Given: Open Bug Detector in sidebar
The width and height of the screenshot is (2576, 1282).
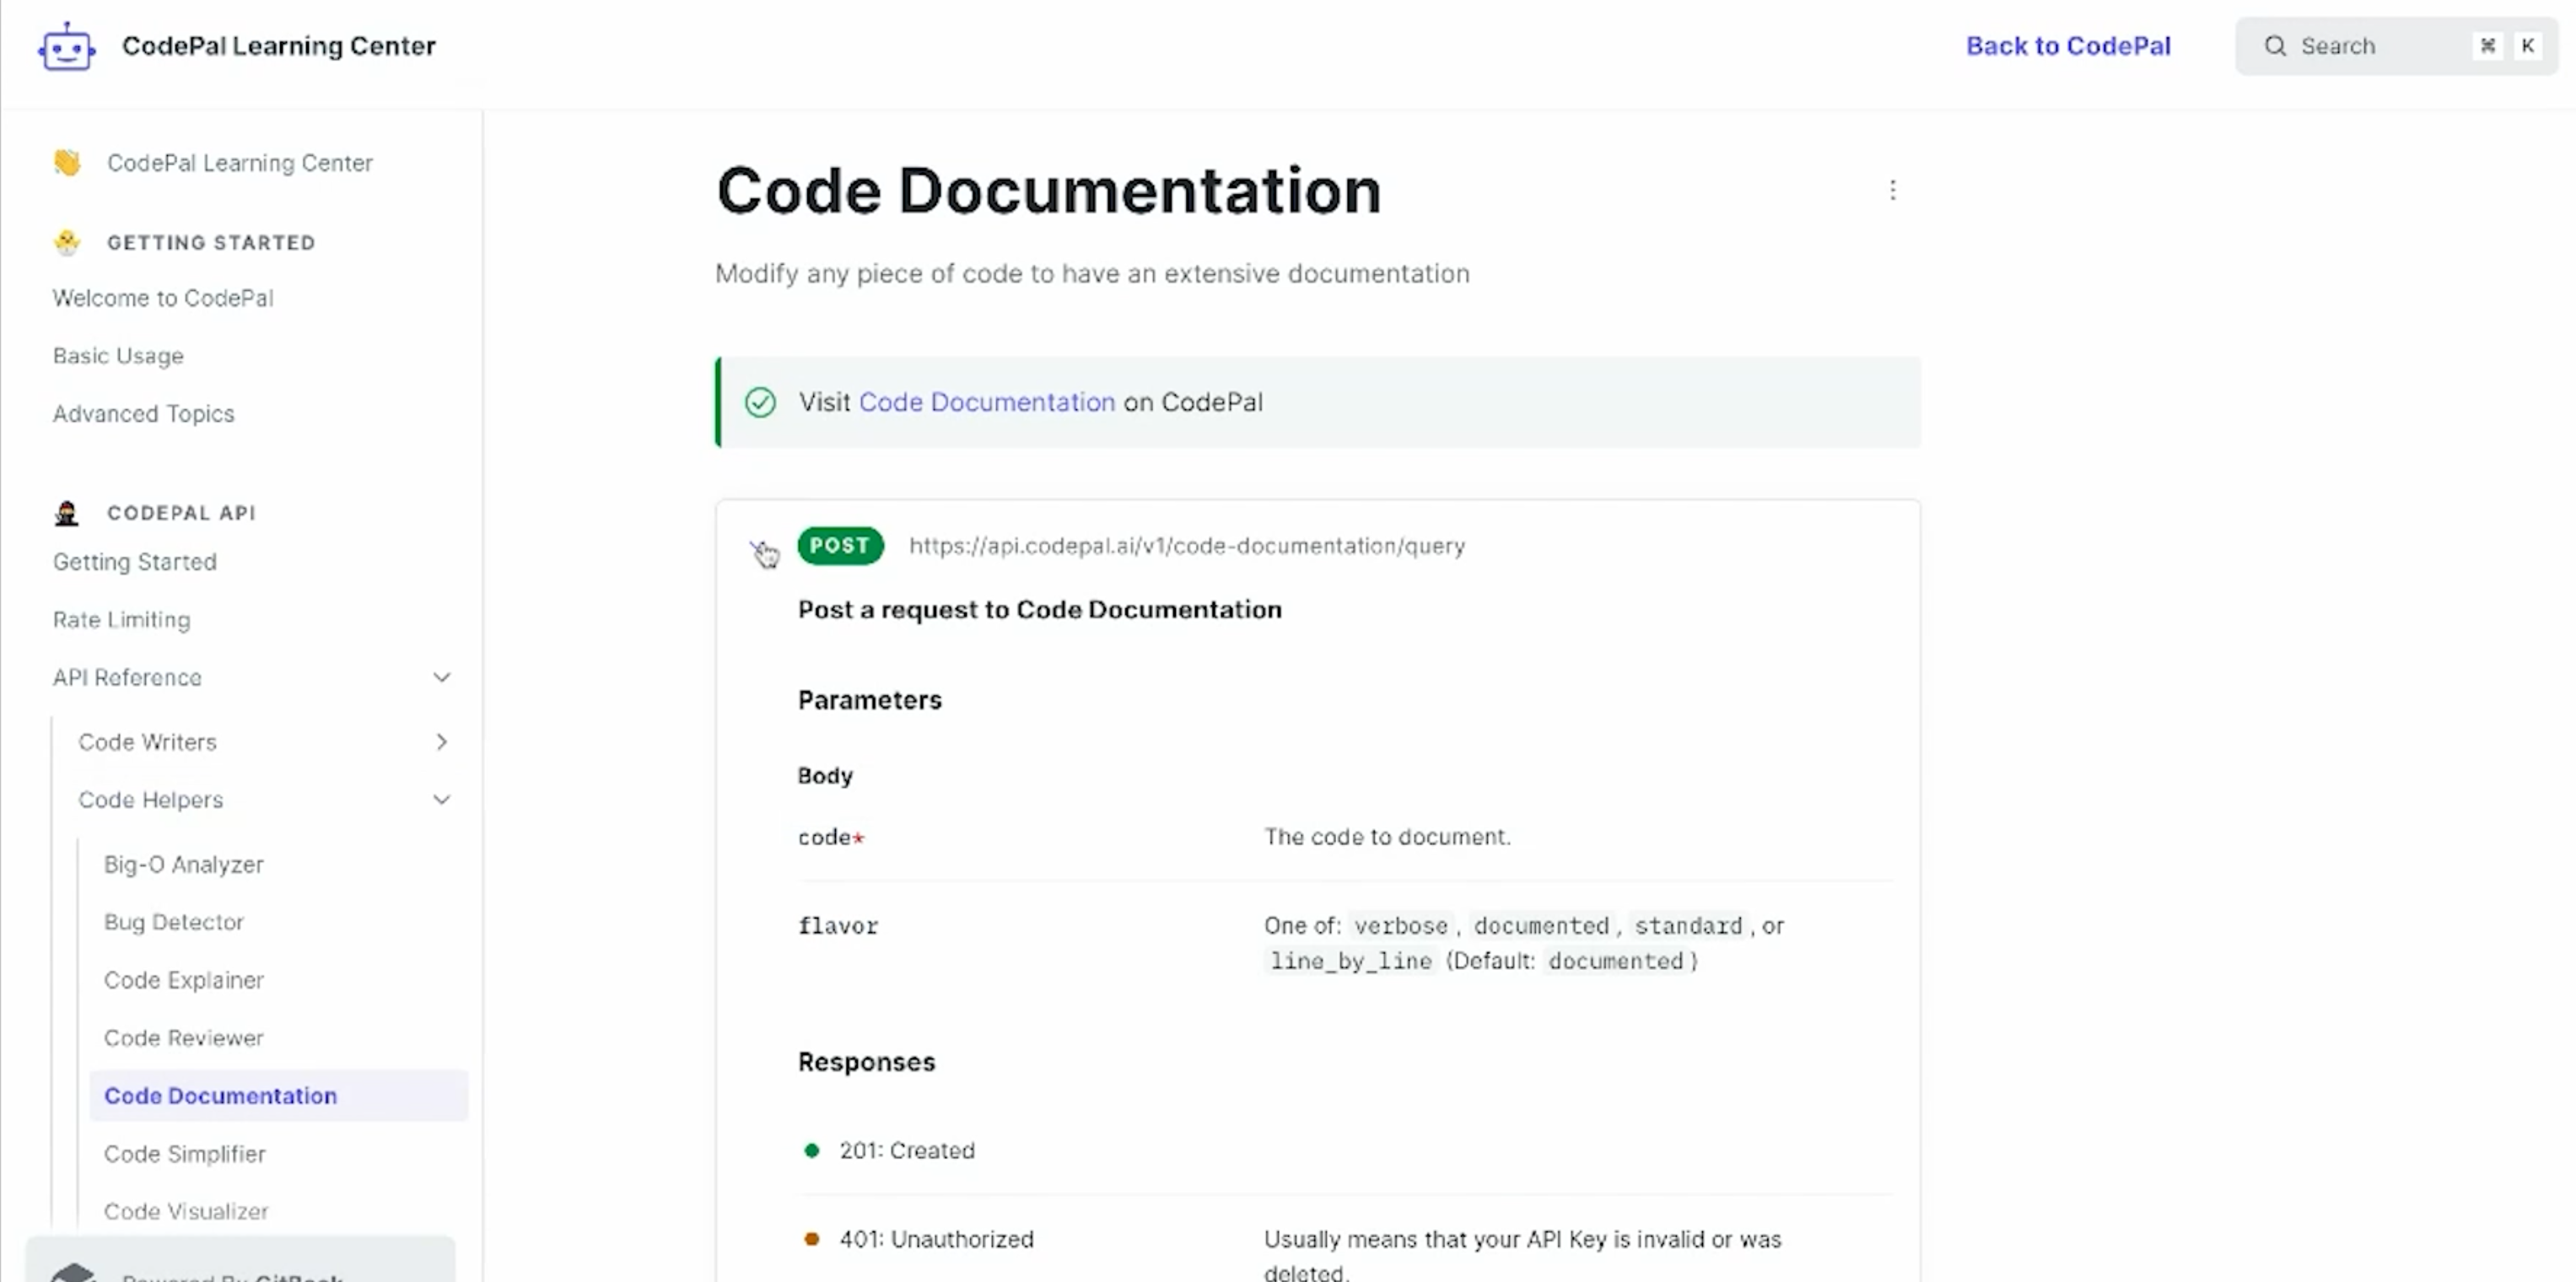Looking at the screenshot, I should (174, 922).
